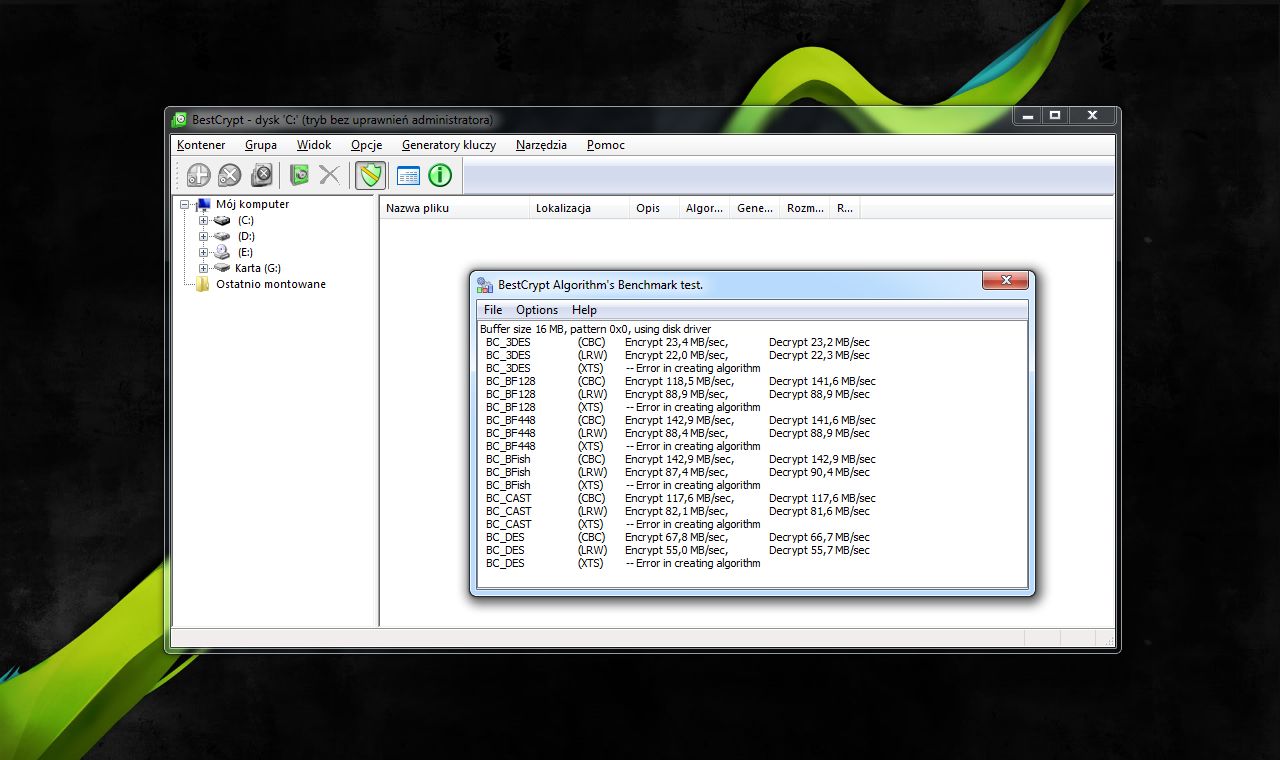Click BC_DES (XTS) error message line

[x=693, y=563]
